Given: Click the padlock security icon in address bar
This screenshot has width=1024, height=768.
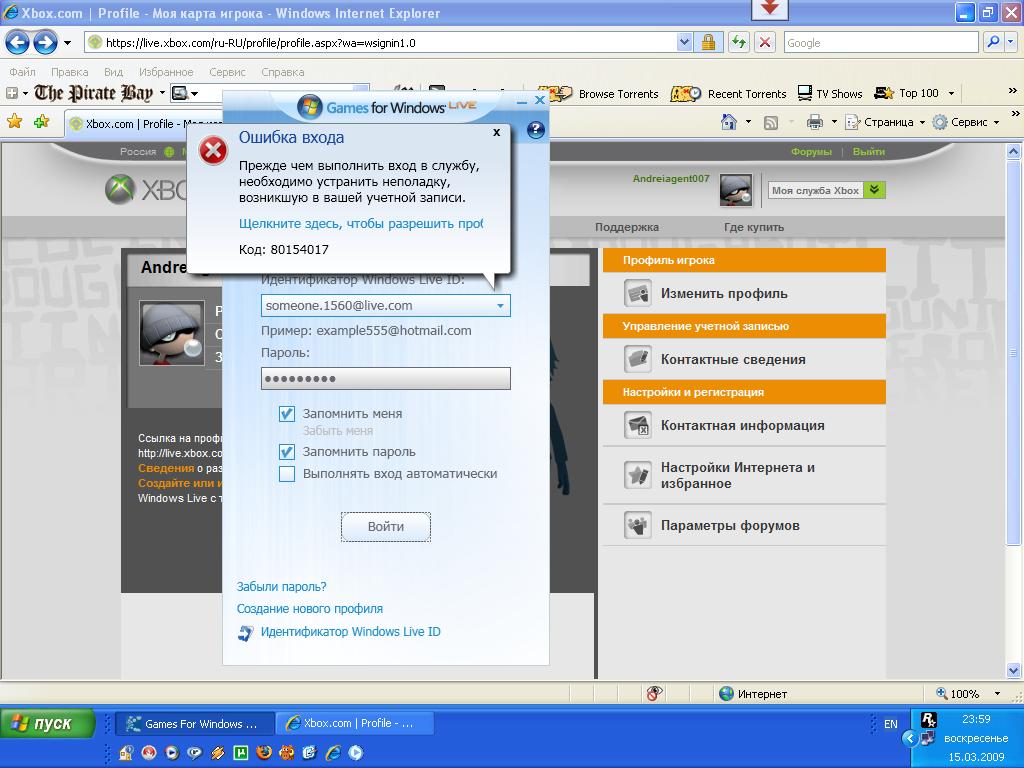Looking at the screenshot, I should tap(708, 42).
